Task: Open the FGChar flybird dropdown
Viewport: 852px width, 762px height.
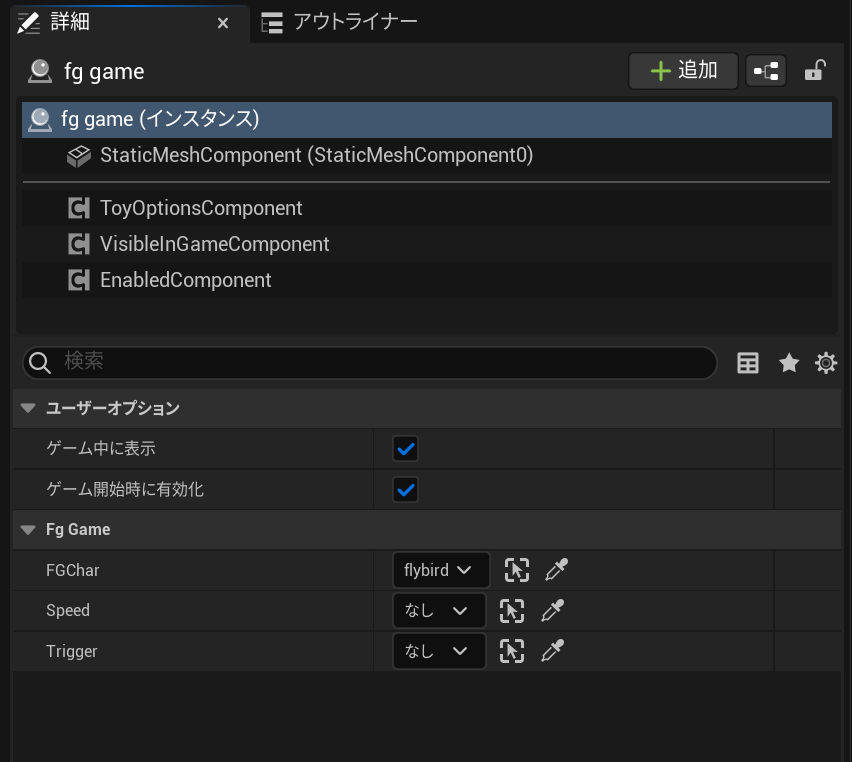Action: 441,570
